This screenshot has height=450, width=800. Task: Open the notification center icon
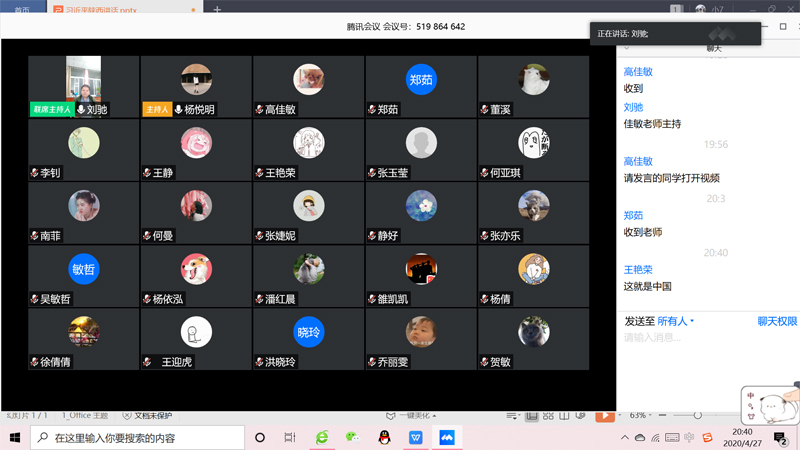click(x=780, y=438)
